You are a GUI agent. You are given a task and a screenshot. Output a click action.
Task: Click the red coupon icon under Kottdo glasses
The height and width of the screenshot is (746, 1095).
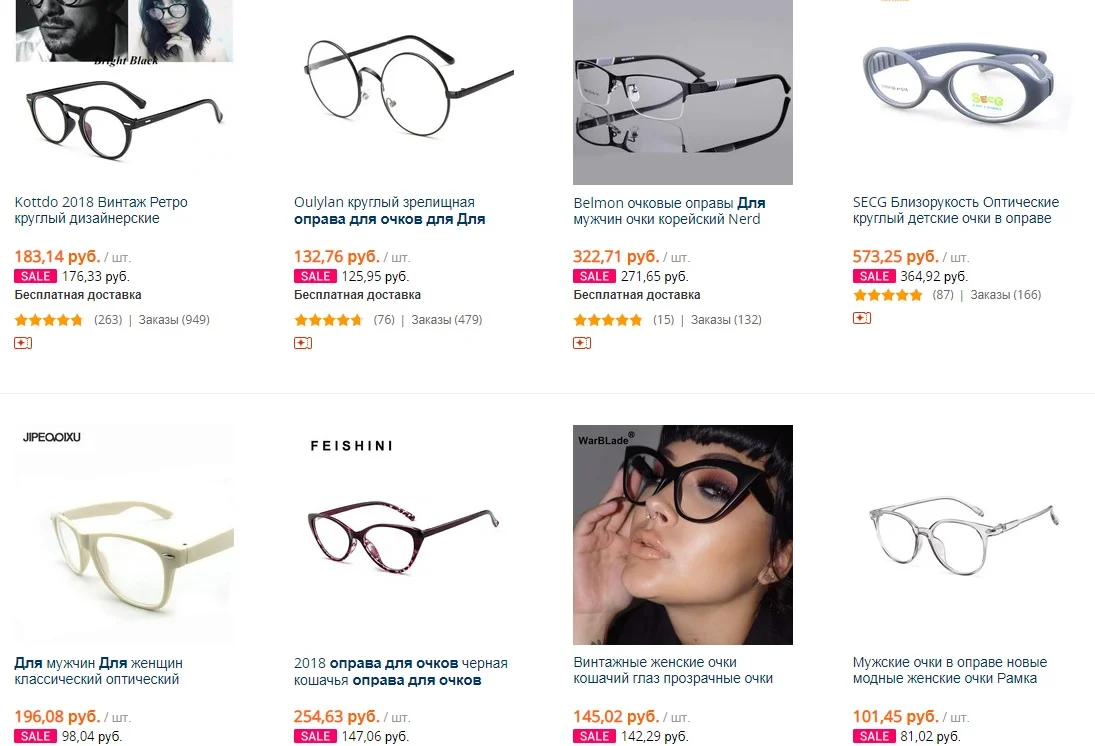[23, 343]
